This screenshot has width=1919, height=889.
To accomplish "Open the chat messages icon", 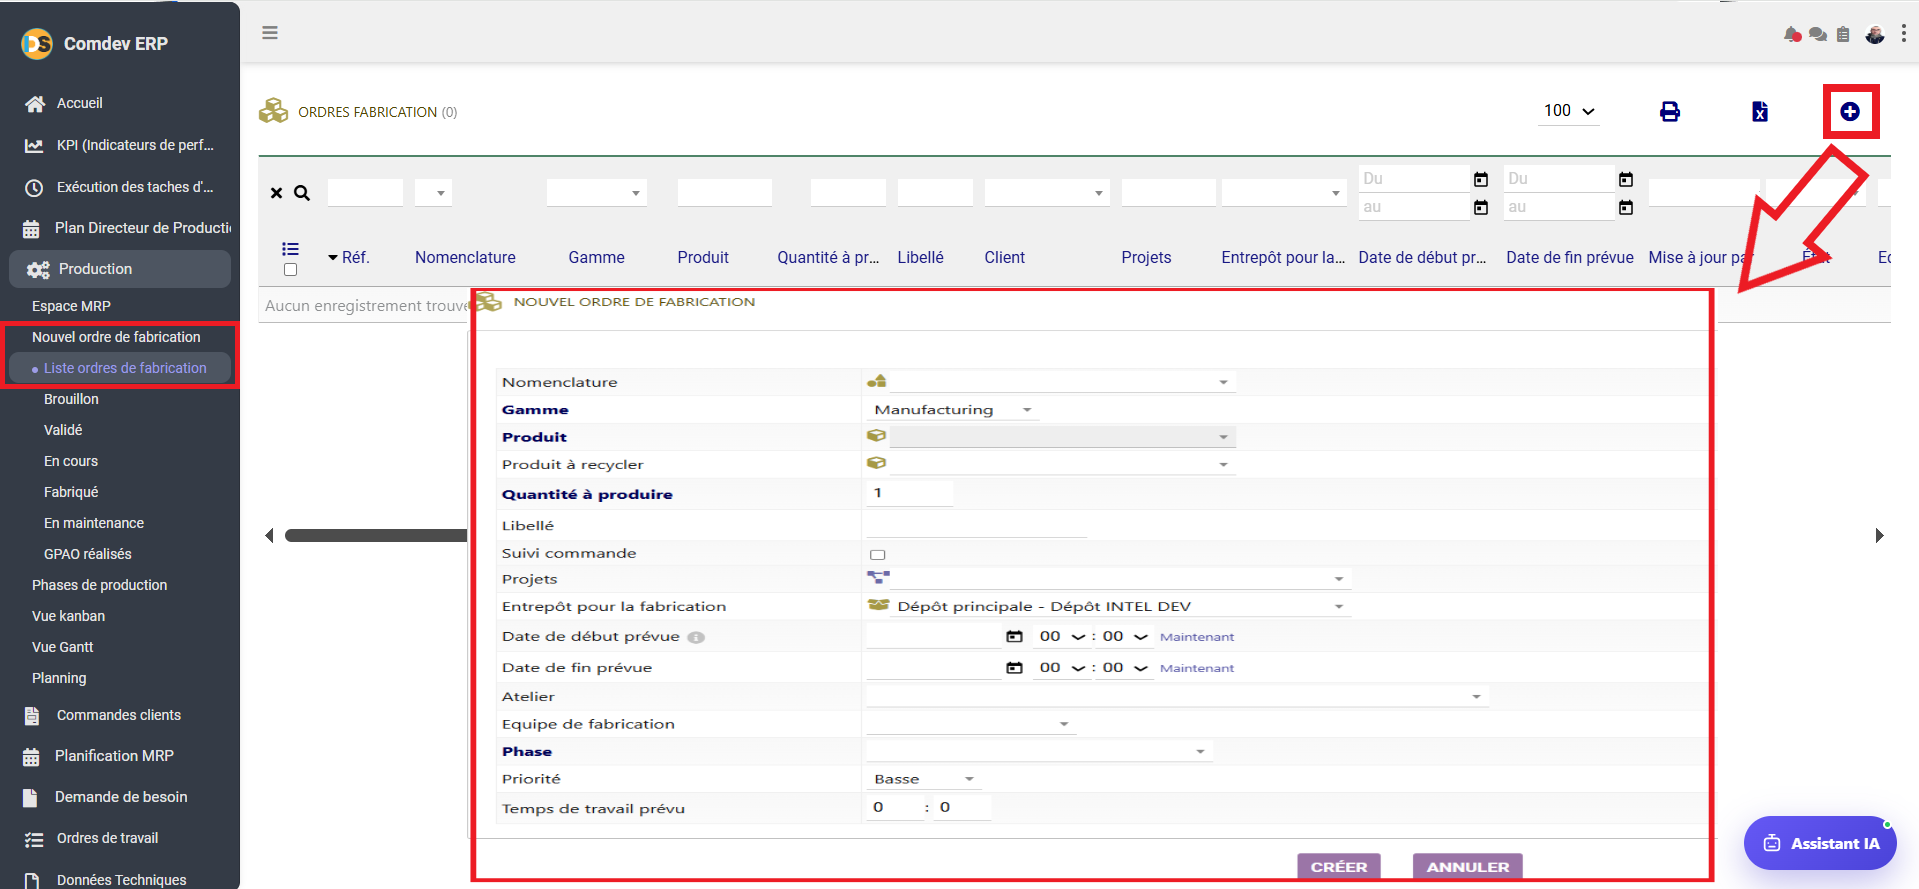I will click(x=1818, y=35).
